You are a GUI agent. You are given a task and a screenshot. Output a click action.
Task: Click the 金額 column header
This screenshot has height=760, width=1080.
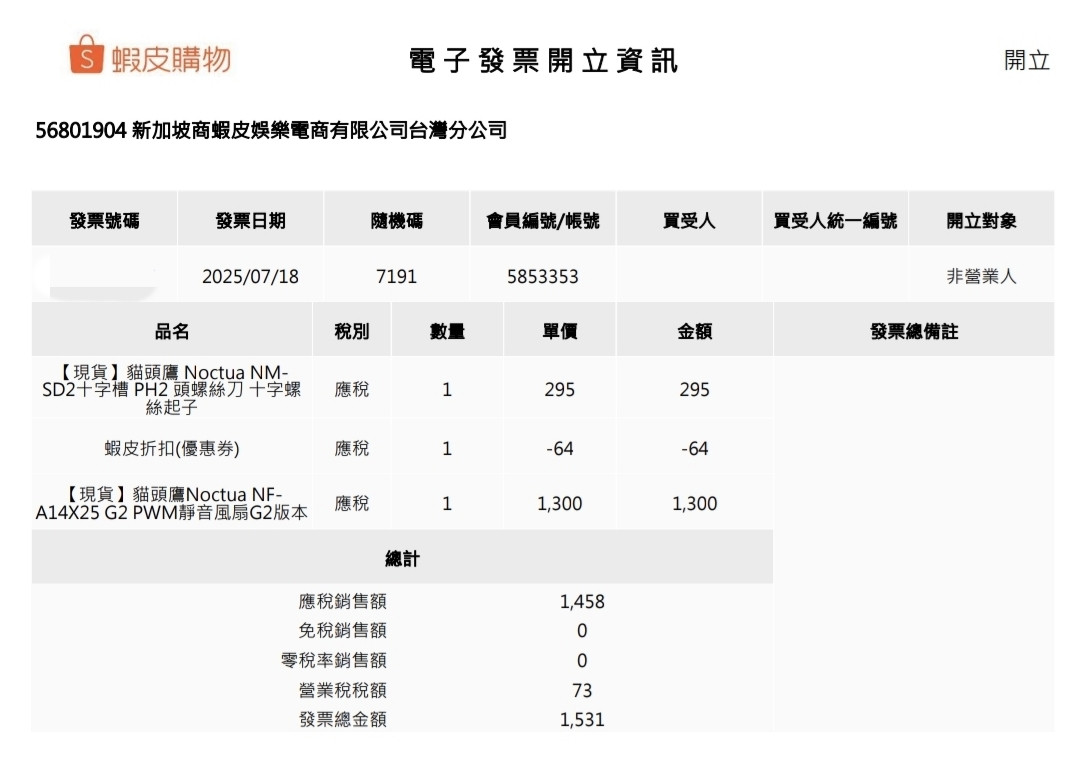tap(694, 331)
